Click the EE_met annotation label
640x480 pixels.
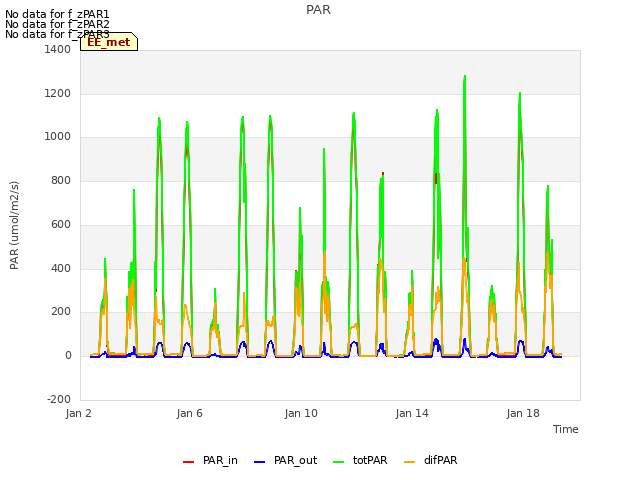109,42
